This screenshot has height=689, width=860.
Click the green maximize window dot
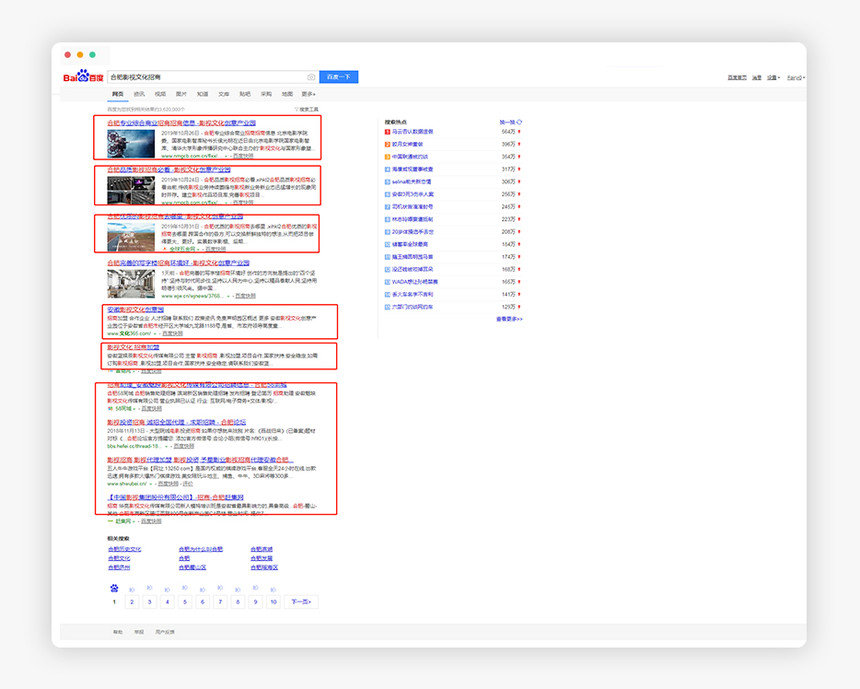click(92, 55)
